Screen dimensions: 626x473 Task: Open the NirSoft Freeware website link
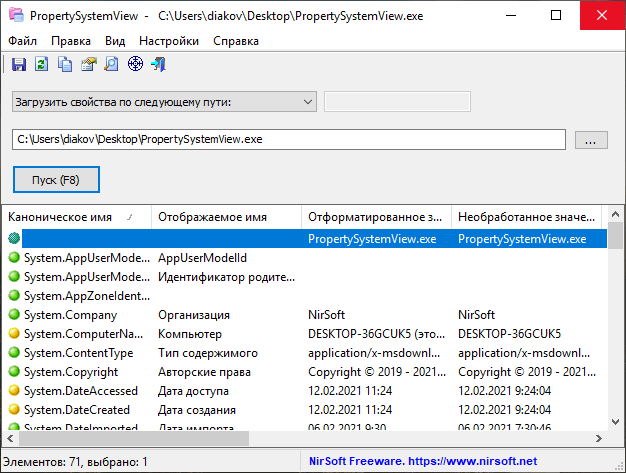pyautogui.click(x=423, y=461)
